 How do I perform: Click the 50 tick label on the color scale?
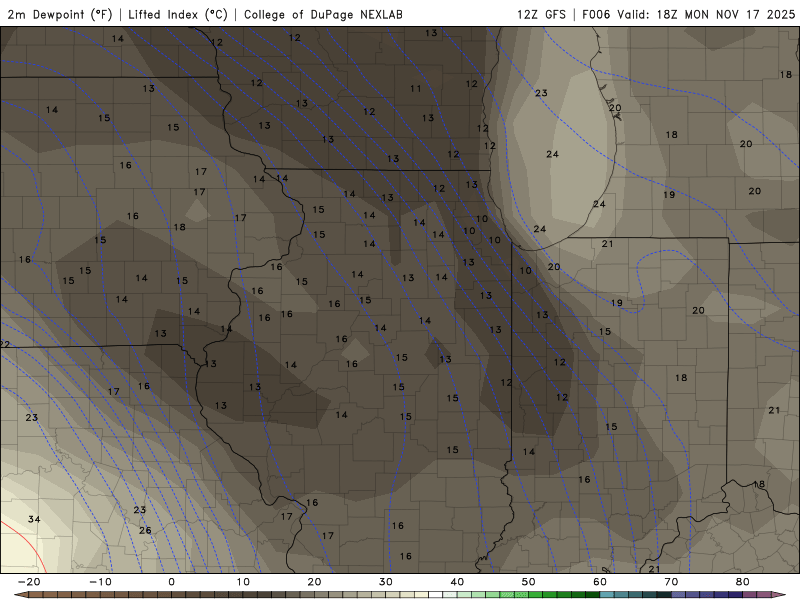pos(529,582)
